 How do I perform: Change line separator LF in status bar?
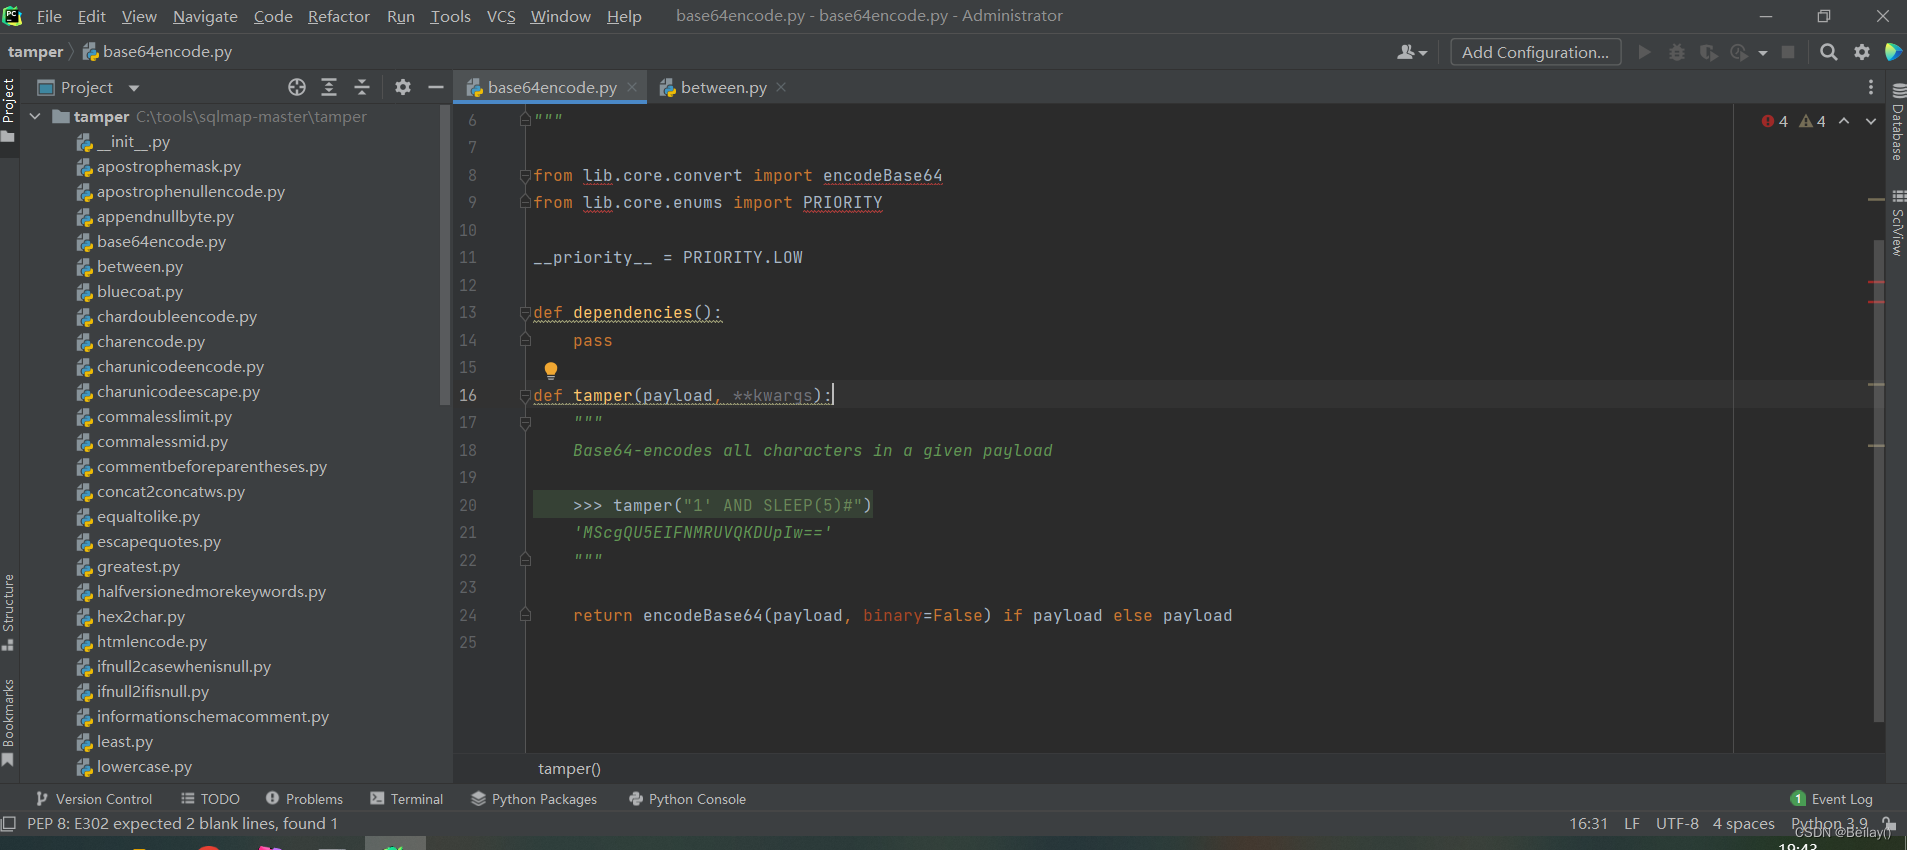[1632, 824]
